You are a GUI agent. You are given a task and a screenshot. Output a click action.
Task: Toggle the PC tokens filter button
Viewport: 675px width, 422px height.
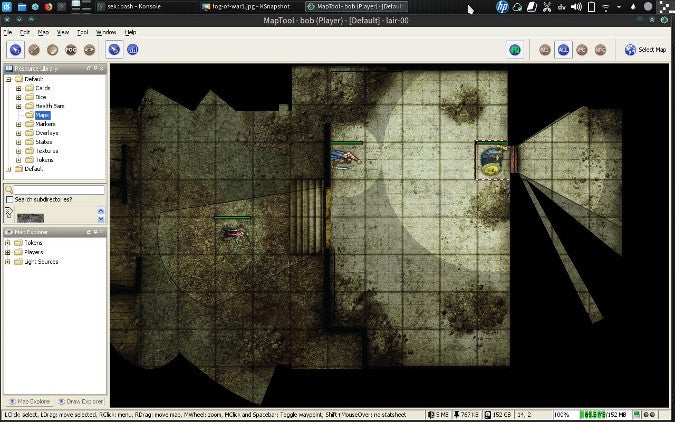[582, 49]
